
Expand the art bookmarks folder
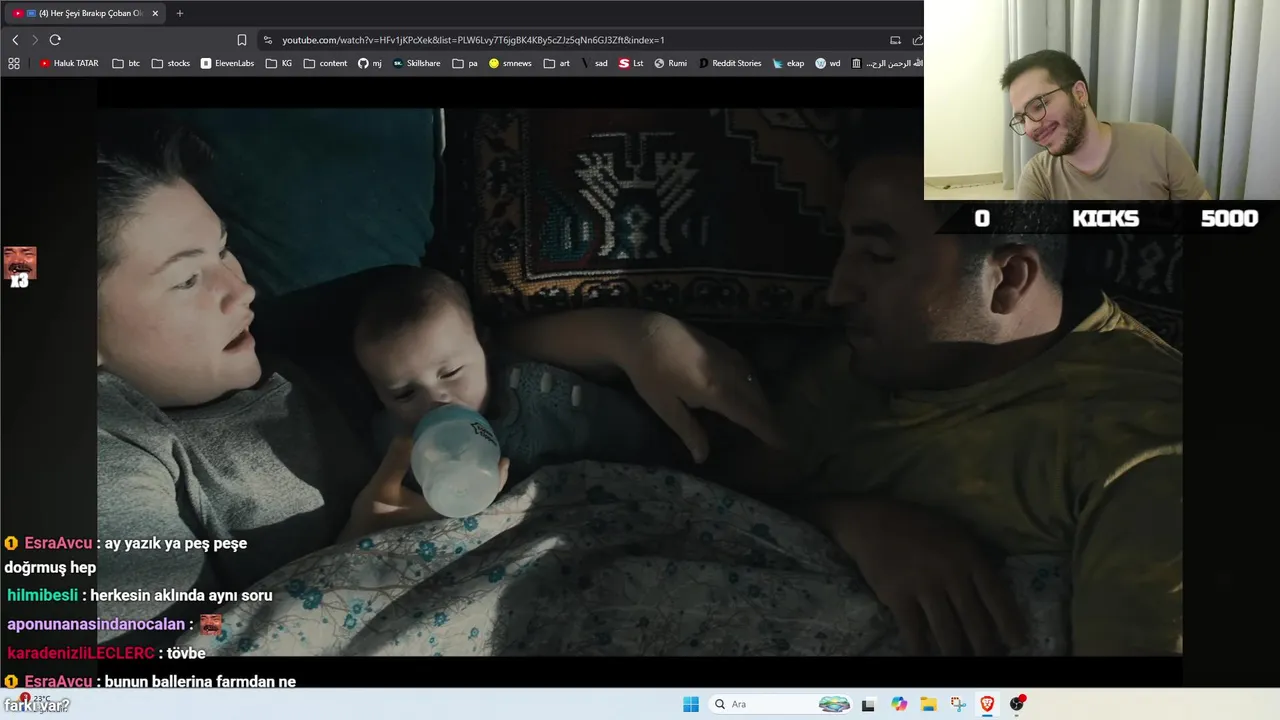tap(557, 63)
